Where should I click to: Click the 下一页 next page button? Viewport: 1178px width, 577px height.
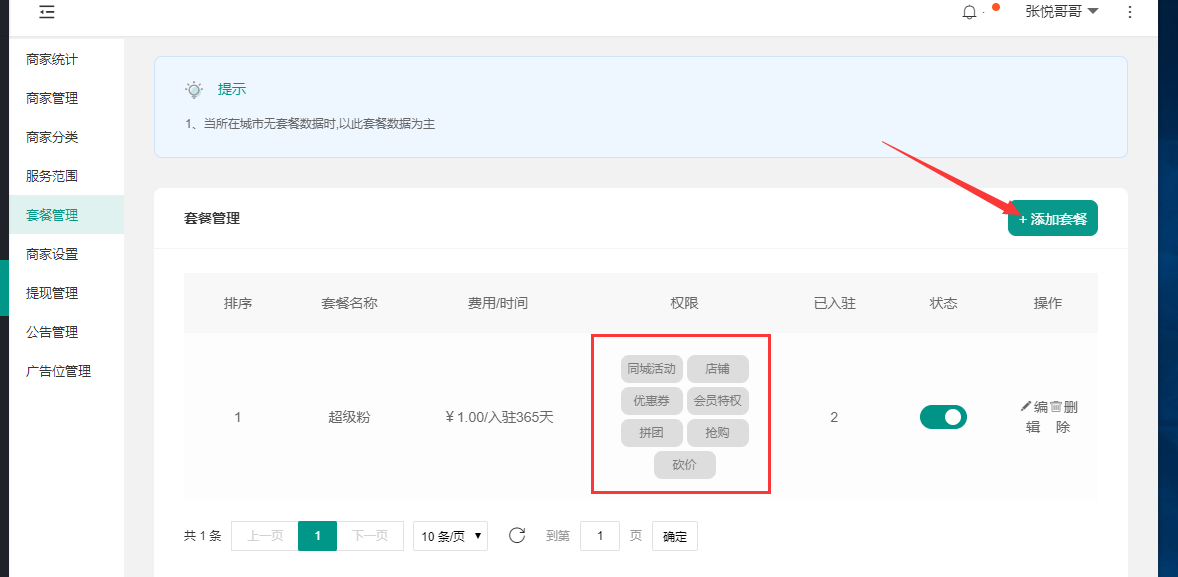pyautogui.click(x=370, y=536)
